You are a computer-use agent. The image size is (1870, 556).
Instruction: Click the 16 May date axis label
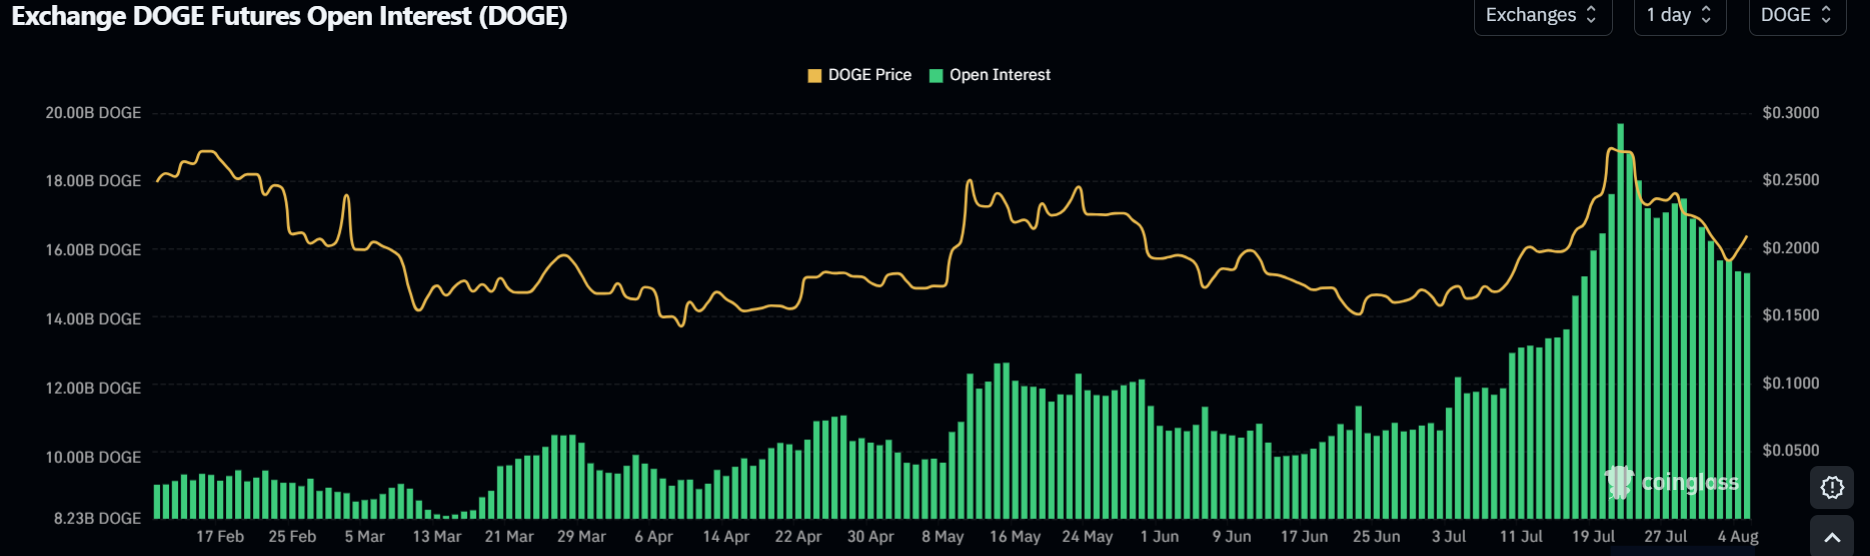pyautogui.click(x=1015, y=537)
